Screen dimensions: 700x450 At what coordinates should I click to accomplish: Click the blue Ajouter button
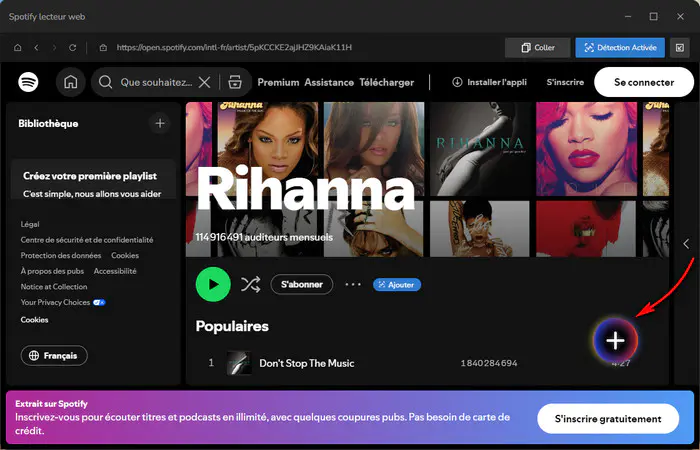[397, 285]
